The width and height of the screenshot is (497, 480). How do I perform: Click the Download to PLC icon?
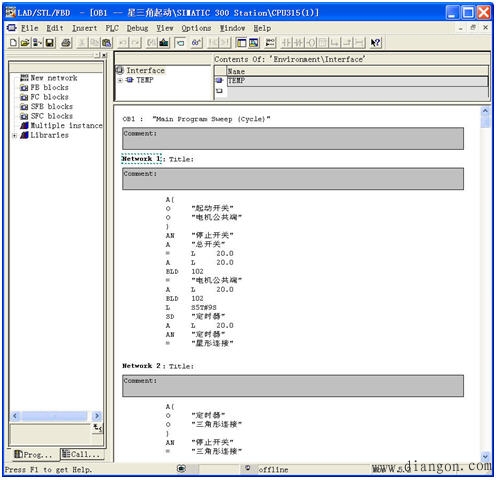(164, 43)
